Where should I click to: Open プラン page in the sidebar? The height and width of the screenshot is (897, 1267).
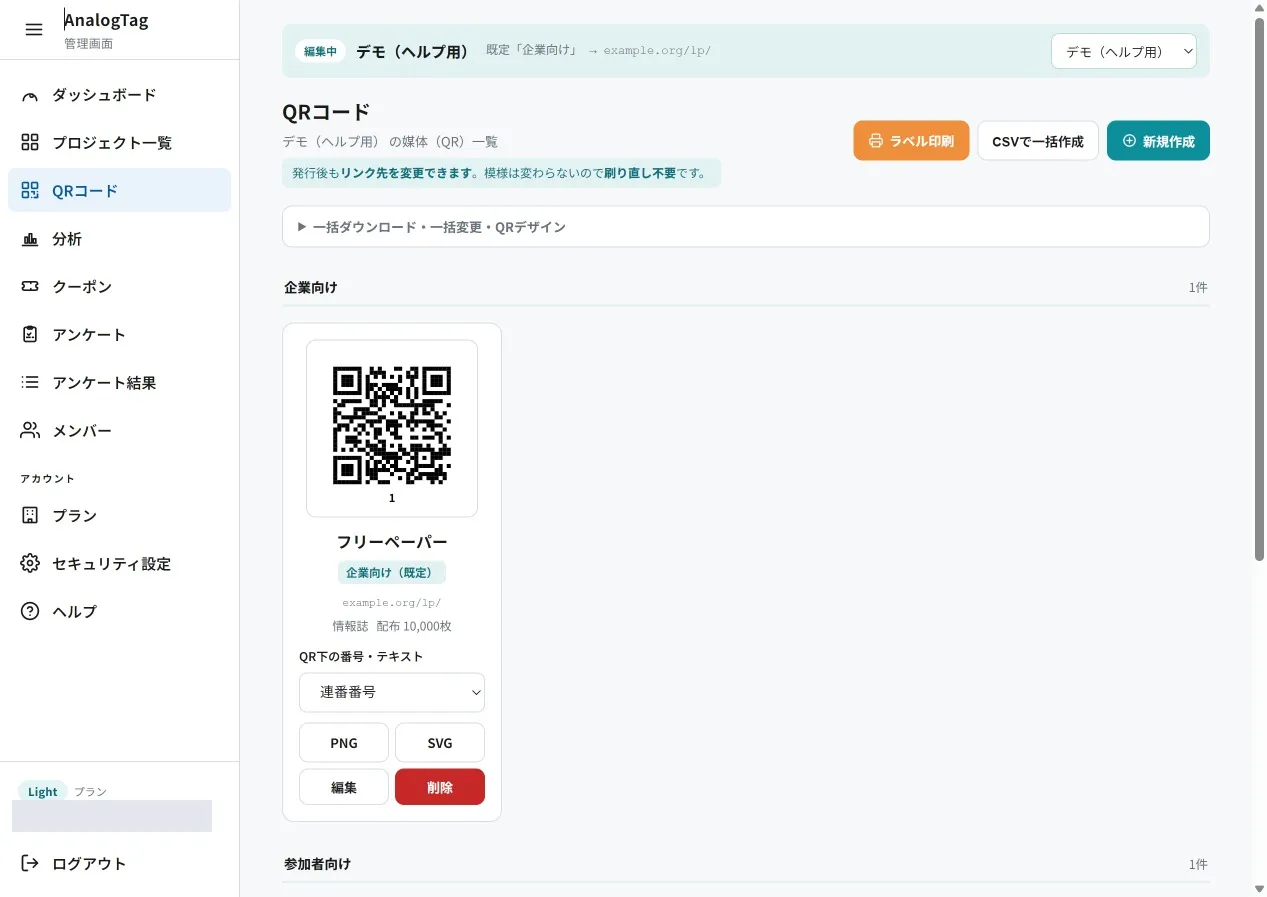(119, 515)
